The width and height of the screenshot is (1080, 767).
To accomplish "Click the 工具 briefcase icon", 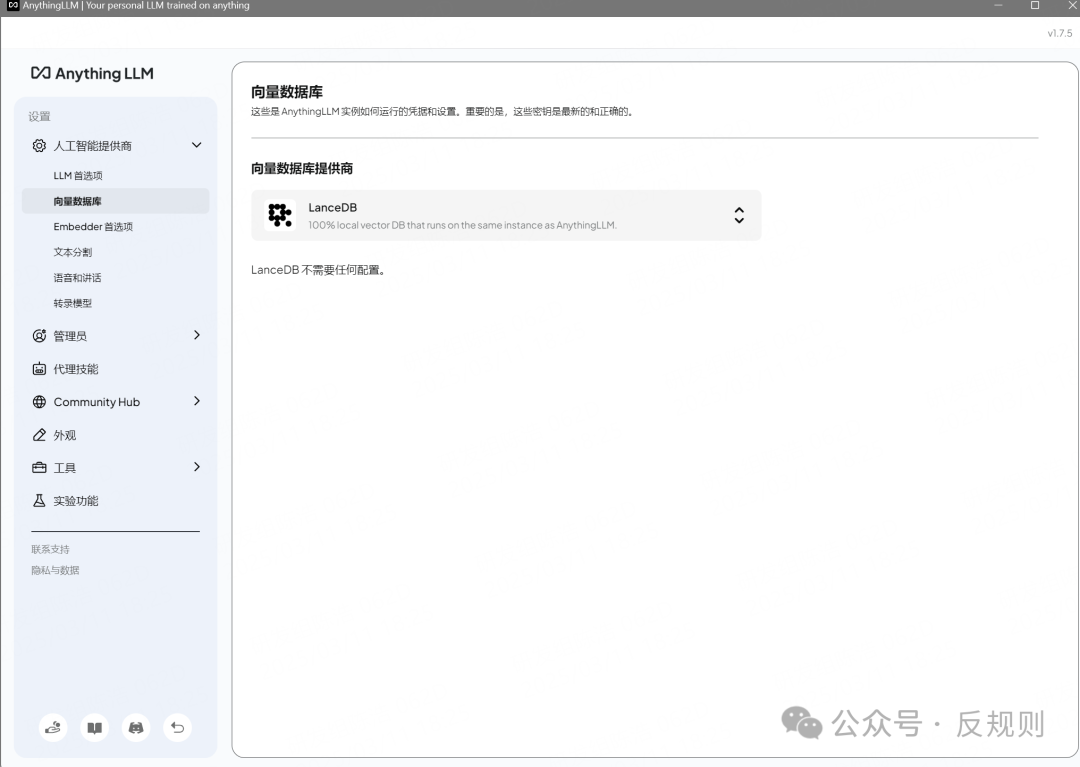I will point(39,467).
